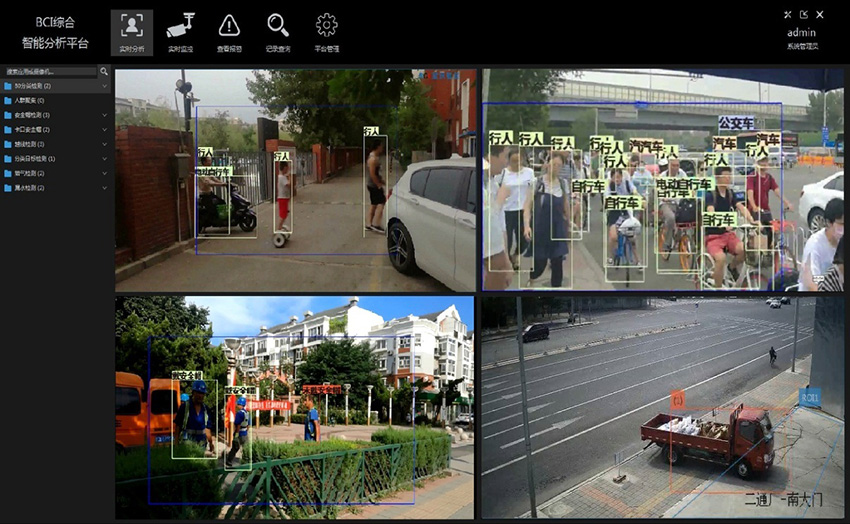850x524 pixels.
Task: Switch to the 实时分析 tab
Action: pyautogui.click(x=132, y=31)
